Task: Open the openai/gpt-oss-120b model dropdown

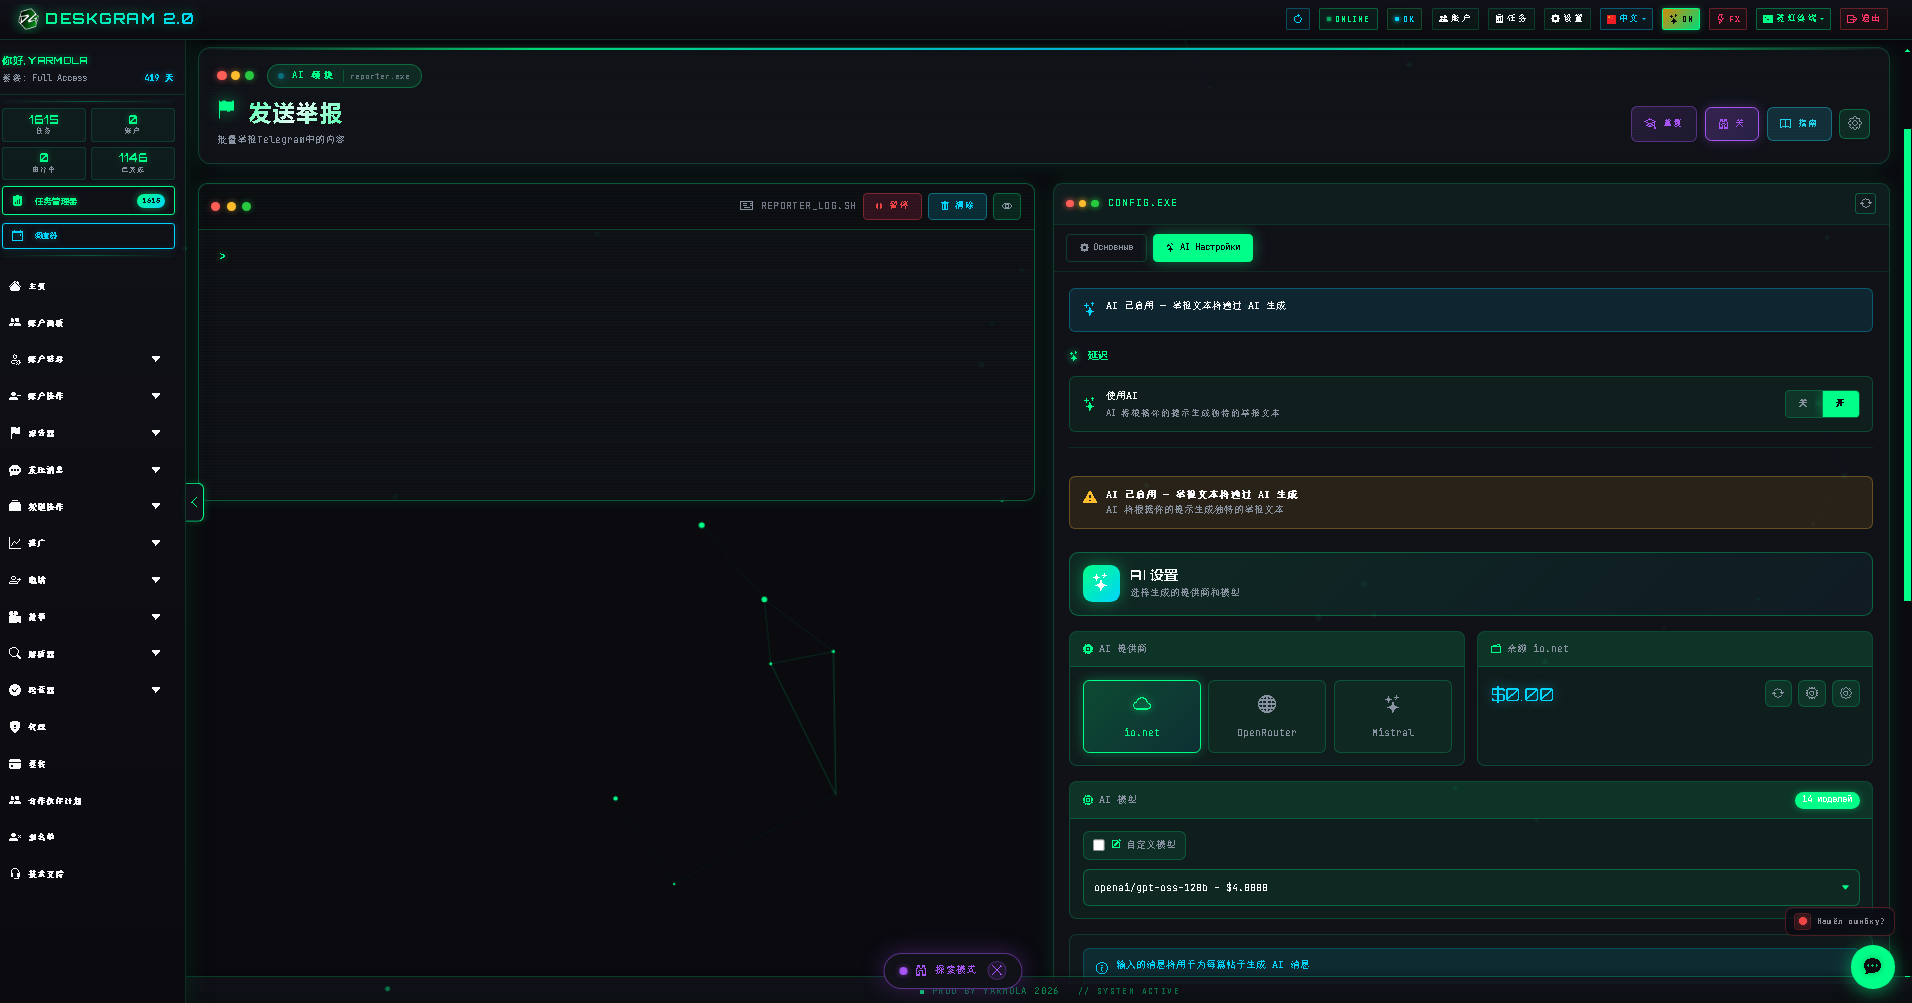Action: click(x=1470, y=888)
